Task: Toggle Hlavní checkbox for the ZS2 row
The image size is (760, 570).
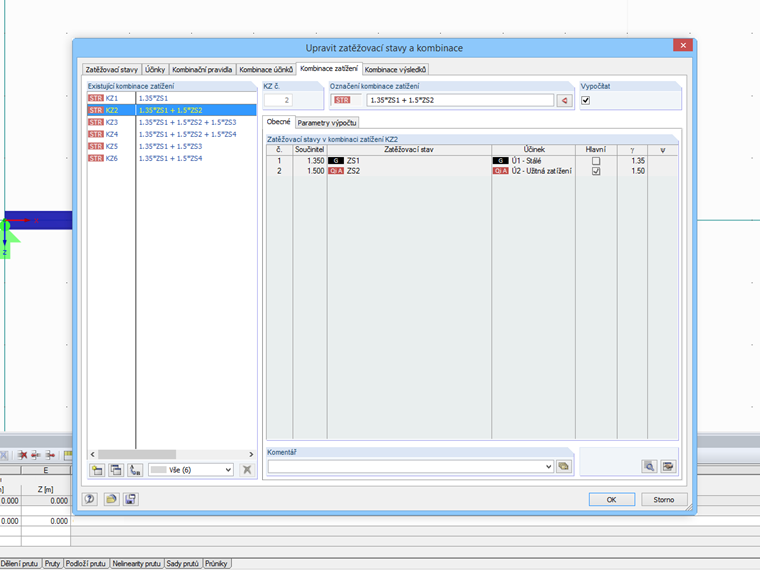Action: (596, 171)
